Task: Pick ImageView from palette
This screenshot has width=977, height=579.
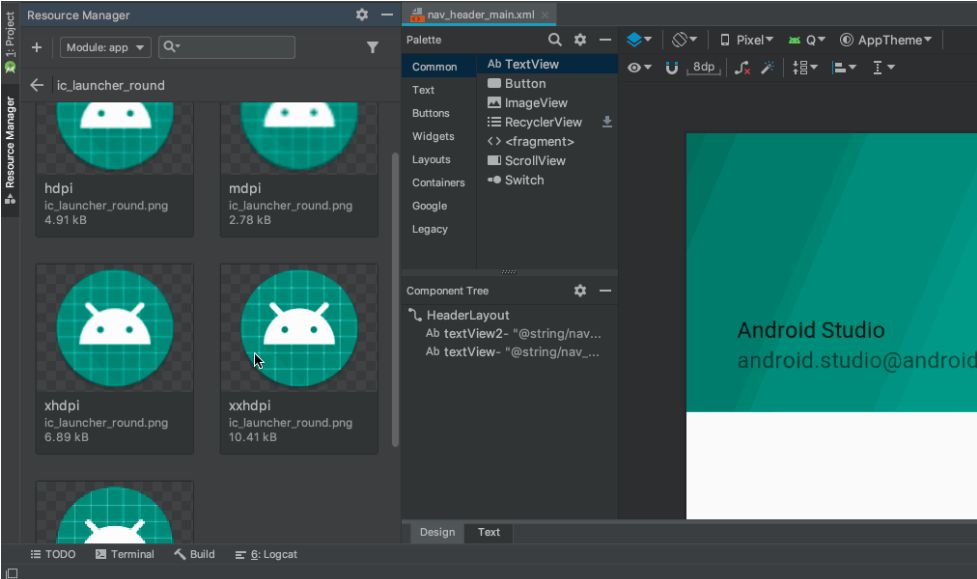Action: [x=547, y=103]
